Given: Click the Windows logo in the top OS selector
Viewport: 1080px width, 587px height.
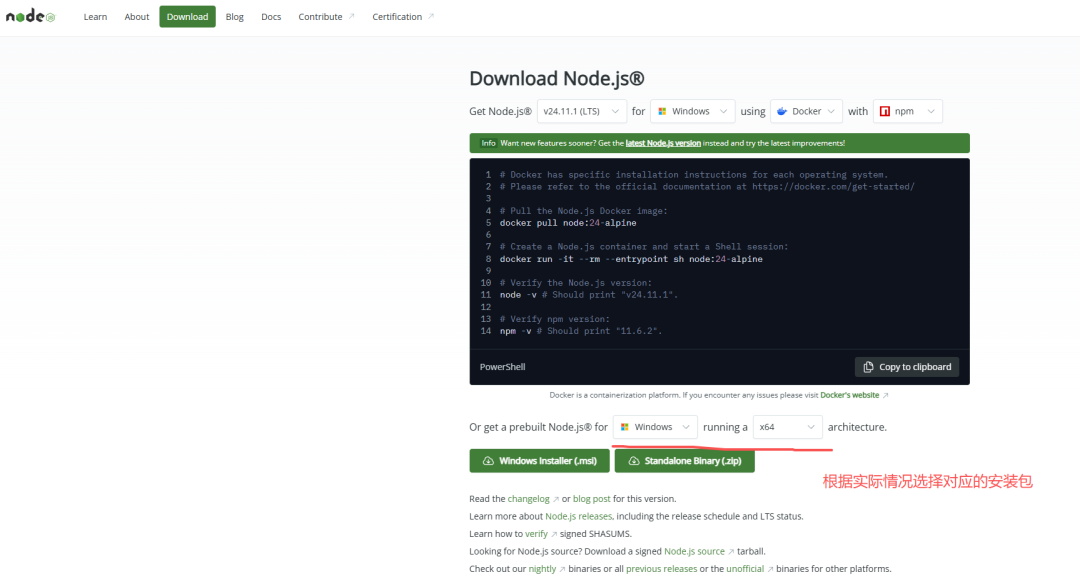Looking at the screenshot, I should coord(662,111).
